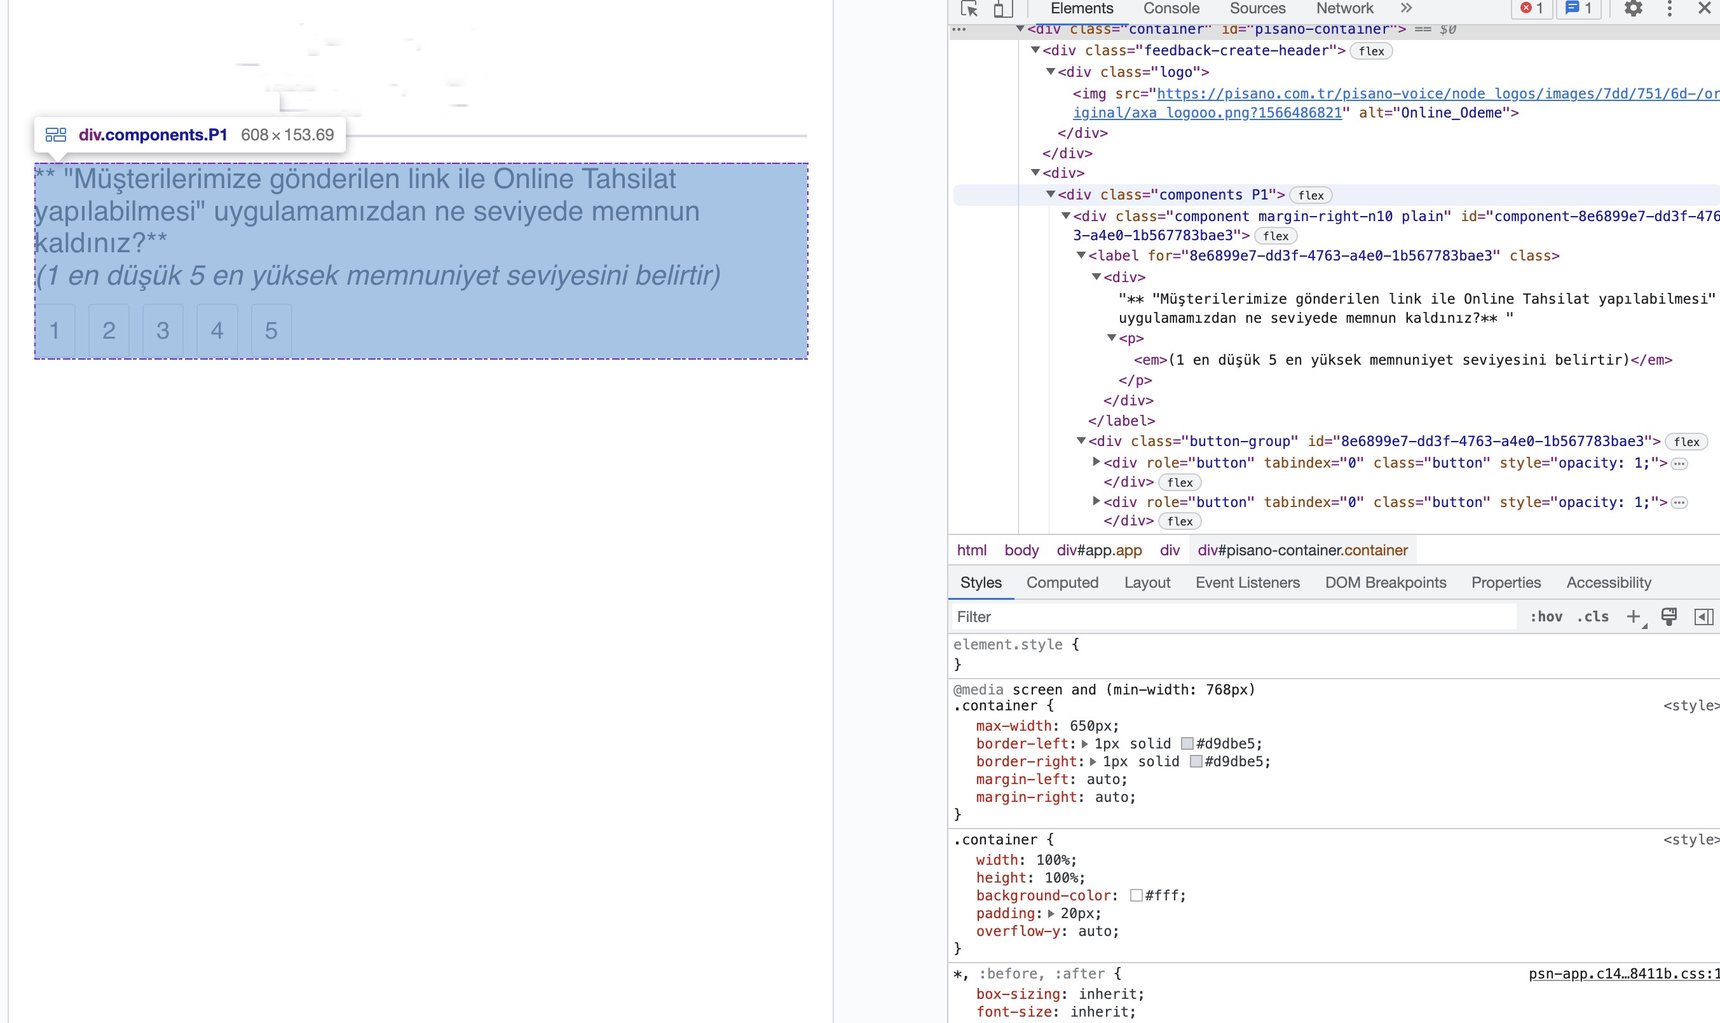The image size is (1720, 1023).
Task: Switch to the Elements tab
Action: click(1082, 8)
